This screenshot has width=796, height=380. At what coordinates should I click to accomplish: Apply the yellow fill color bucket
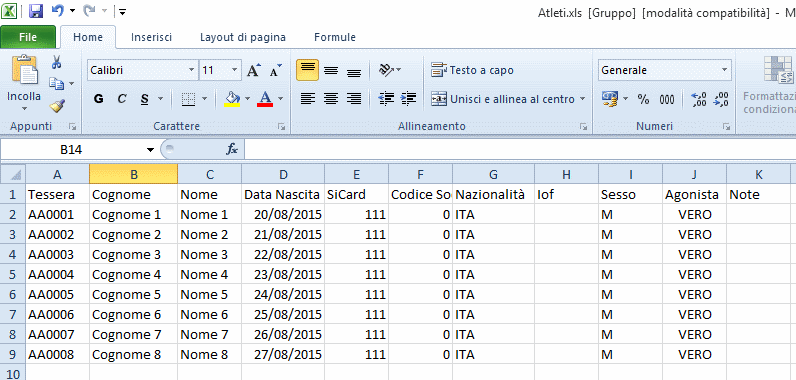pyautogui.click(x=232, y=99)
